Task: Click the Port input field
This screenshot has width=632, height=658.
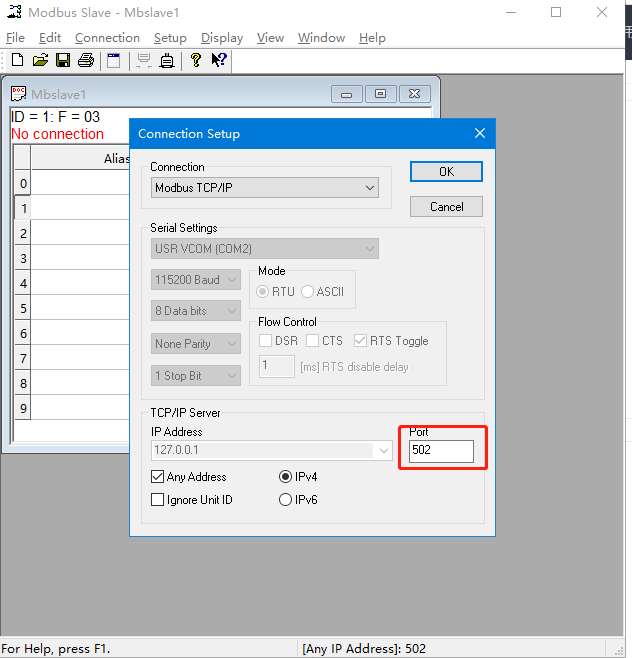Action: (441, 452)
